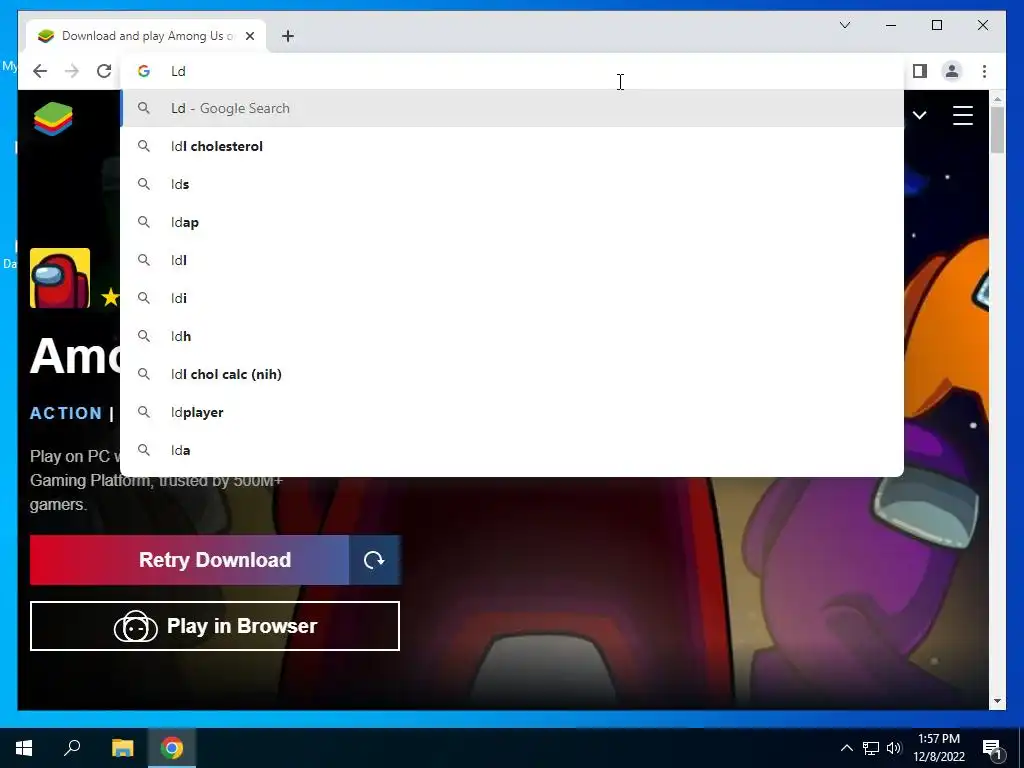Show hidden system tray icons
Image resolution: width=1024 pixels, height=768 pixels.
(846, 748)
